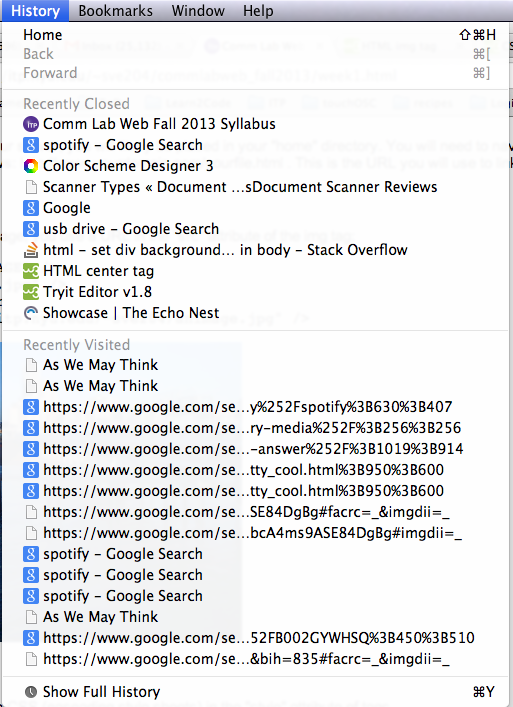Click the Stack Overflow icon in Recently Closed
The height and width of the screenshot is (707, 513).
[x=31, y=250]
